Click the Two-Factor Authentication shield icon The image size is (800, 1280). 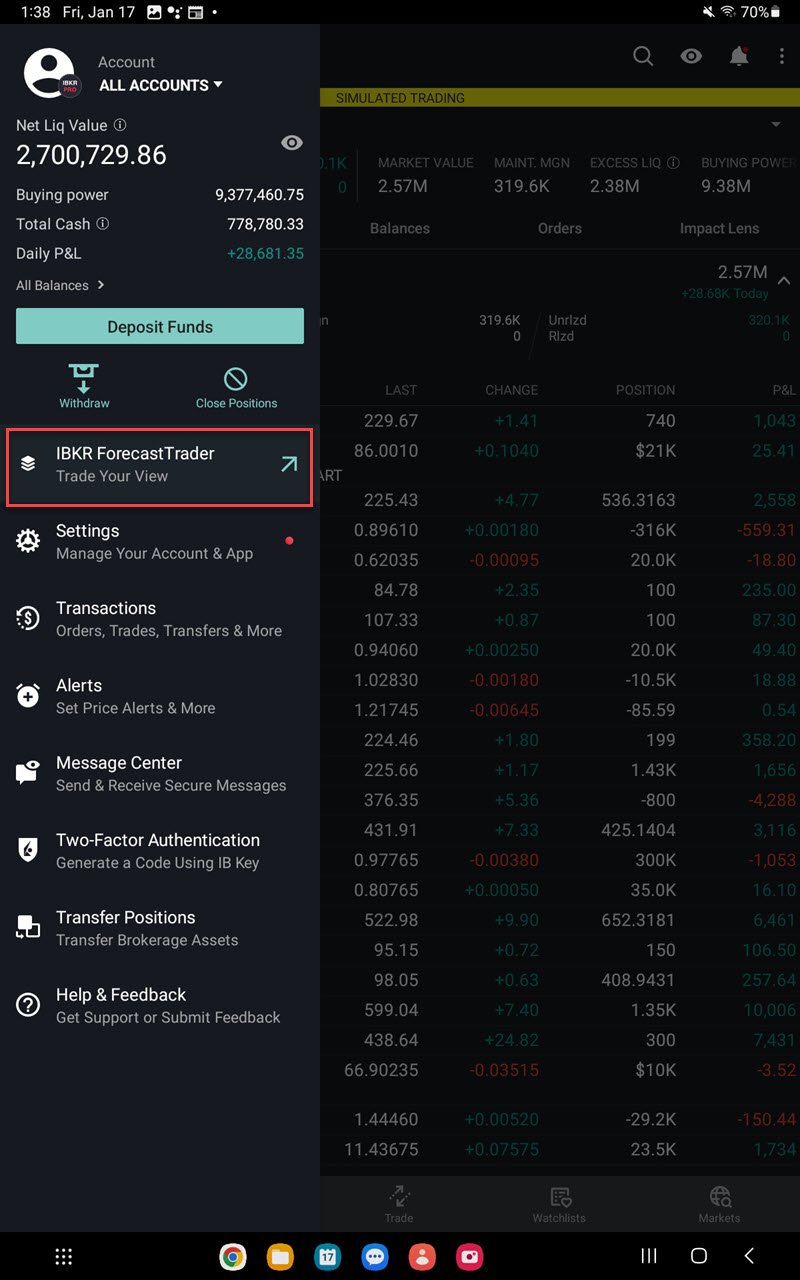point(28,850)
